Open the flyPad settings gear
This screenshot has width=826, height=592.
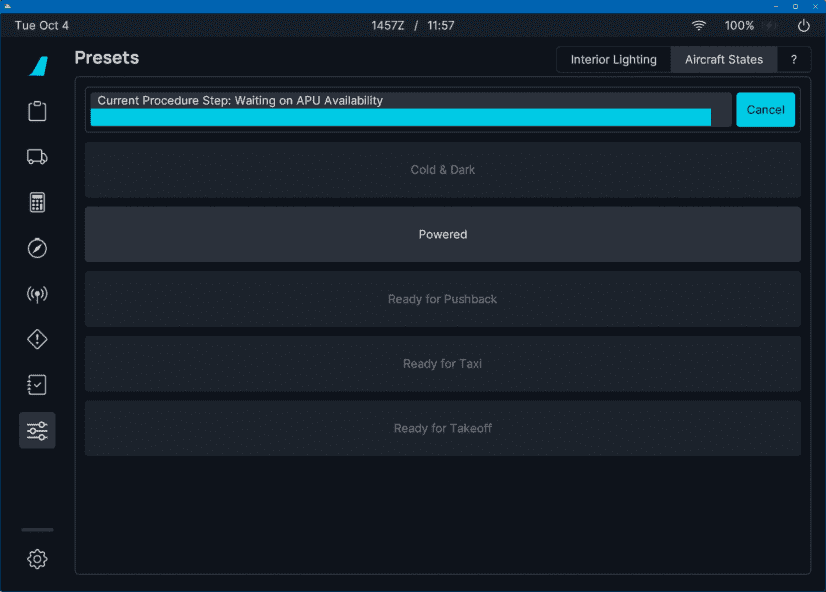click(37, 559)
